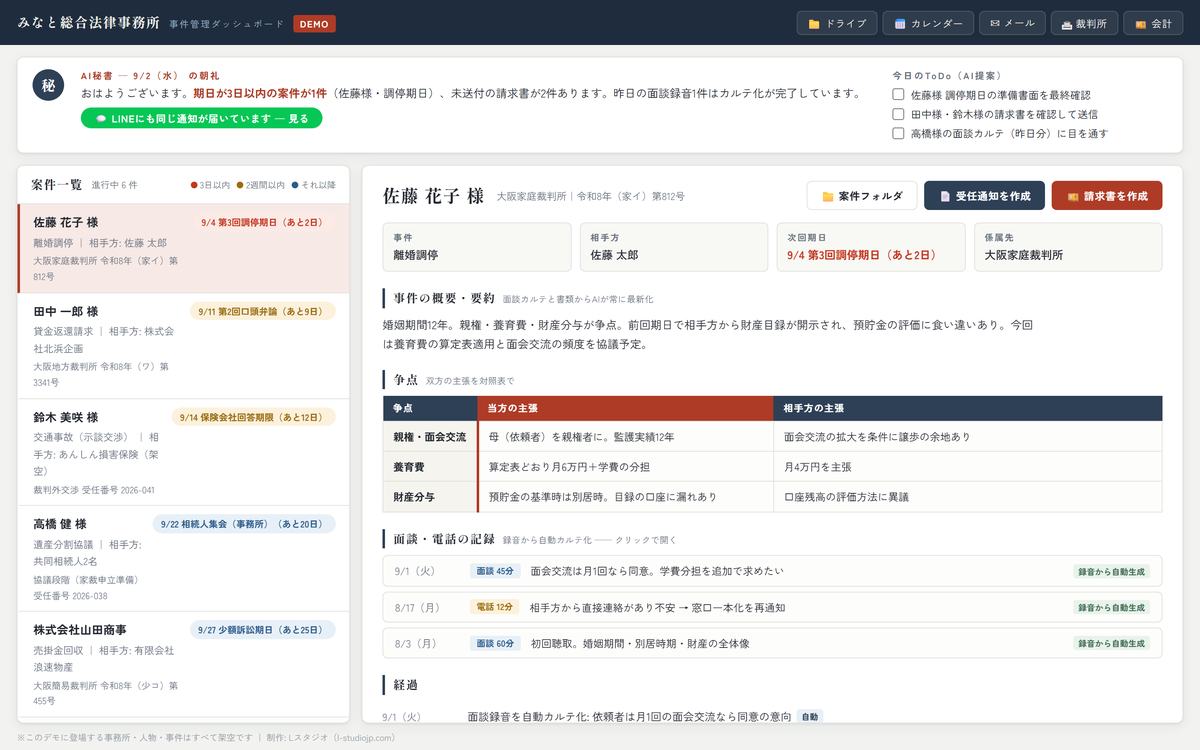Click the みなと総合法律事務所 title

pos(88,22)
